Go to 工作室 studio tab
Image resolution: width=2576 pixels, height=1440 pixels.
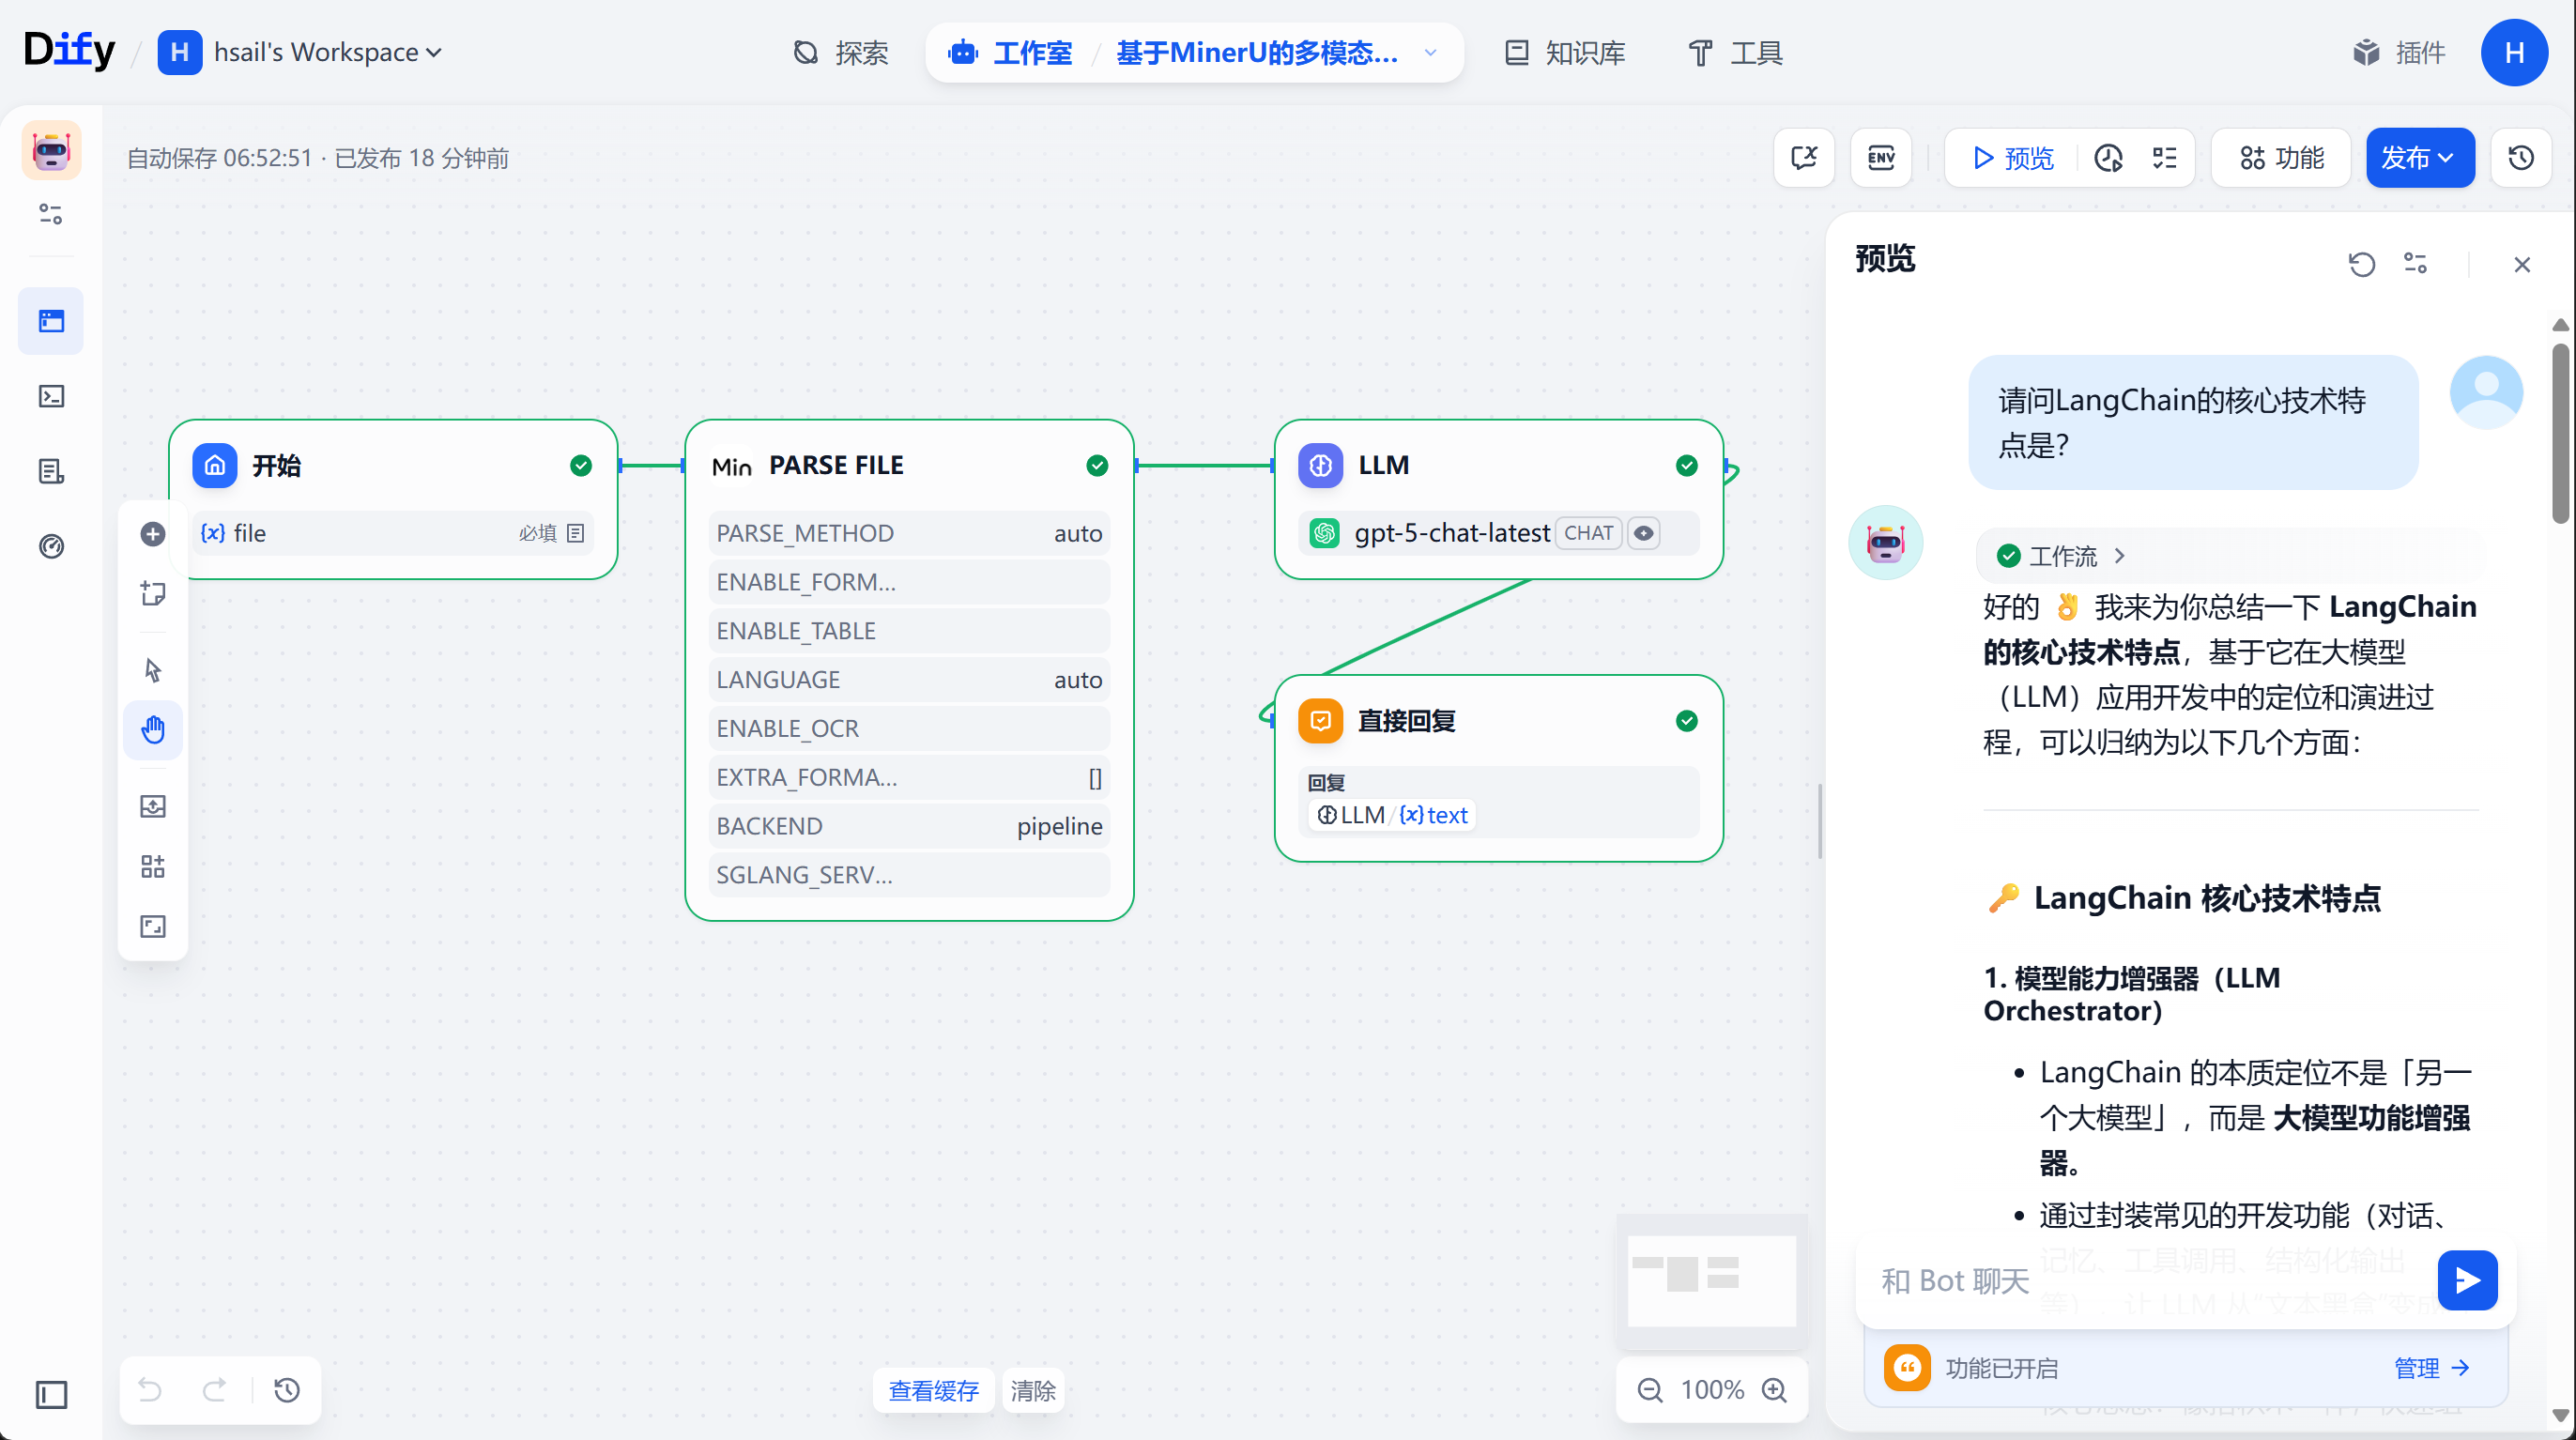click(1010, 52)
